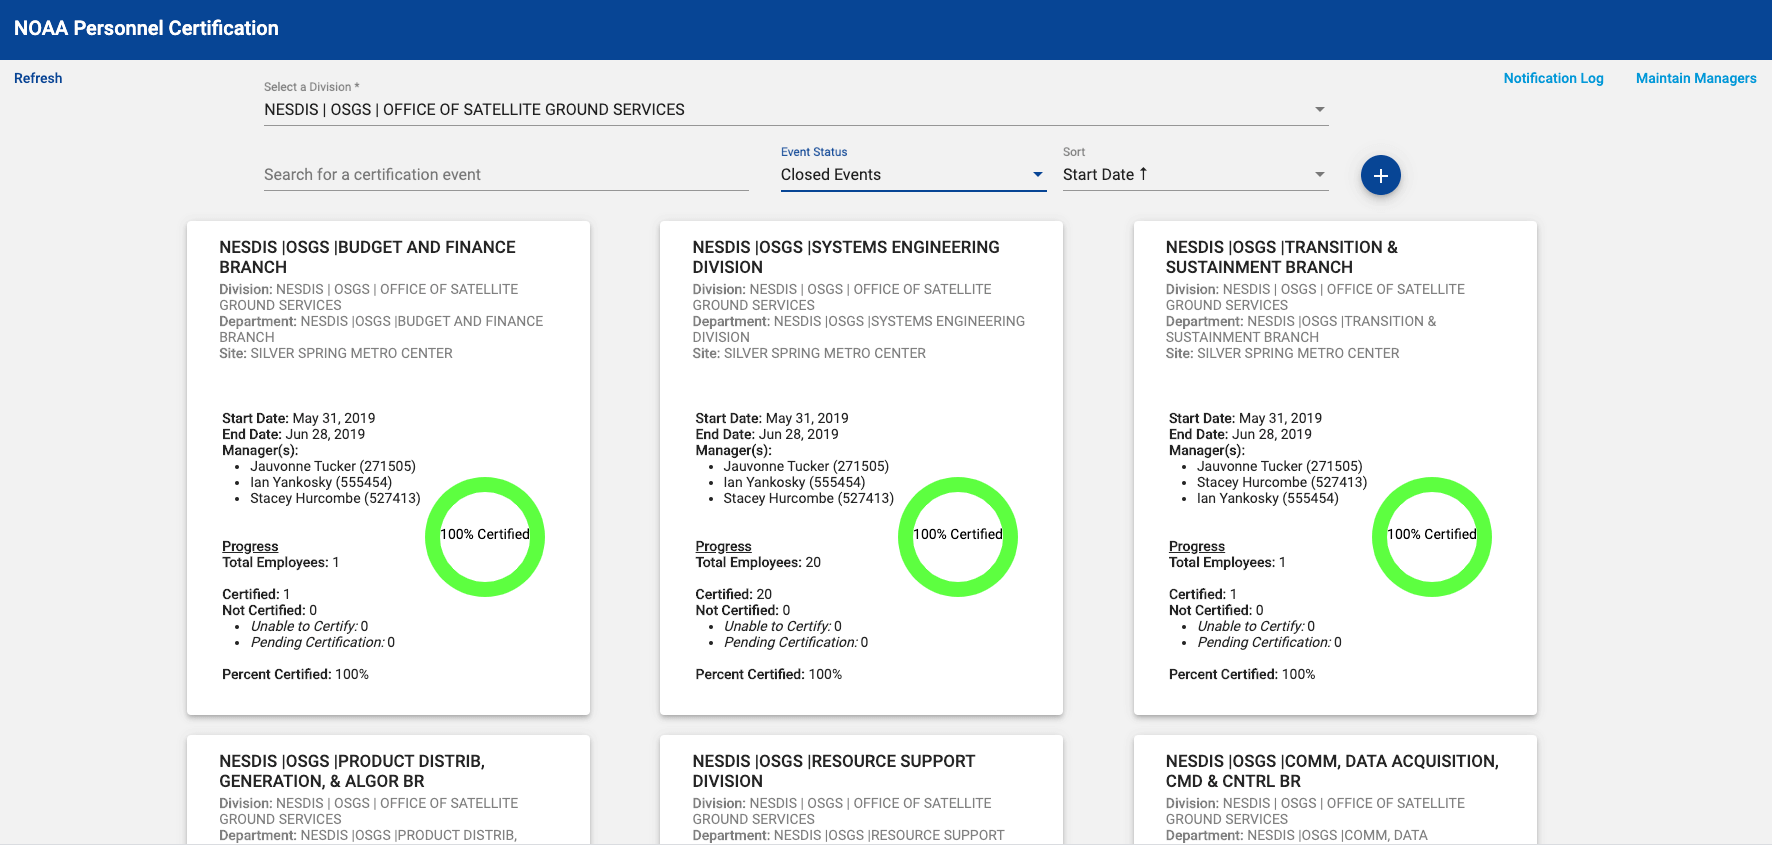Click the Transition & Sustainment 100% Certified ring
Image resolution: width=1772 pixels, height=846 pixels.
click(1432, 536)
